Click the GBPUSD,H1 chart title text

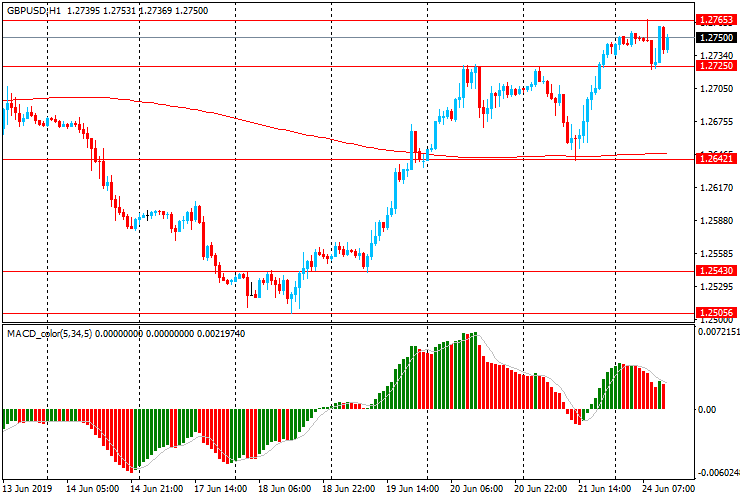point(34,10)
